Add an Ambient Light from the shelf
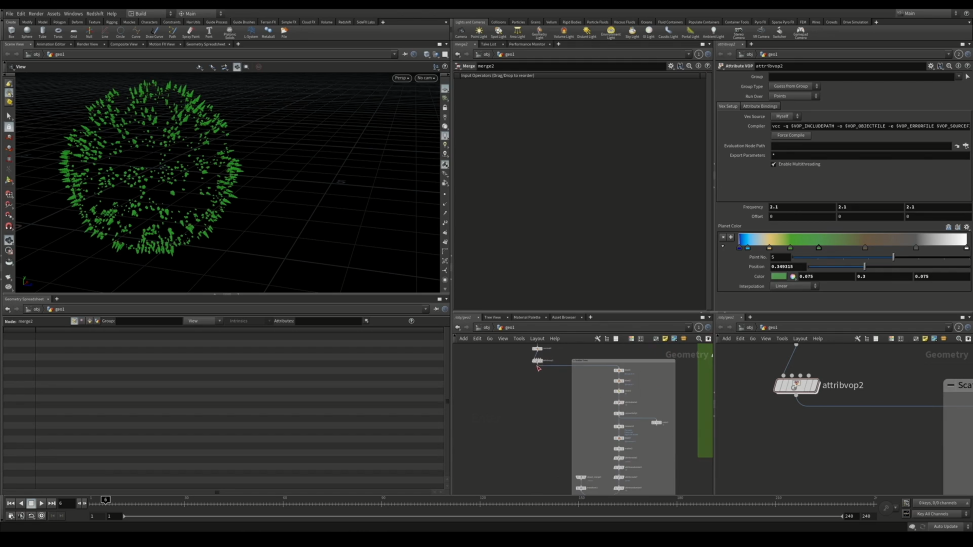The height and width of the screenshot is (547, 973). tap(713, 32)
